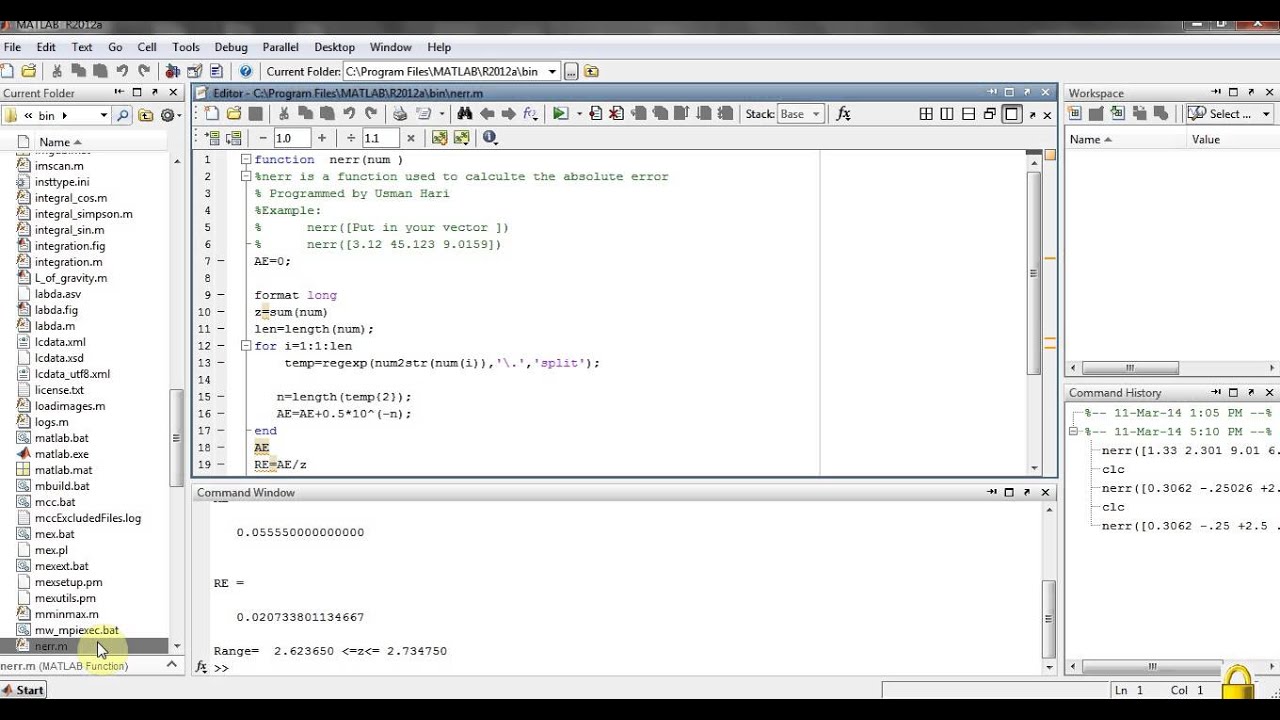
Task: Open the Simulink icon in the main toolbar
Action: pyautogui.click(x=172, y=71)
